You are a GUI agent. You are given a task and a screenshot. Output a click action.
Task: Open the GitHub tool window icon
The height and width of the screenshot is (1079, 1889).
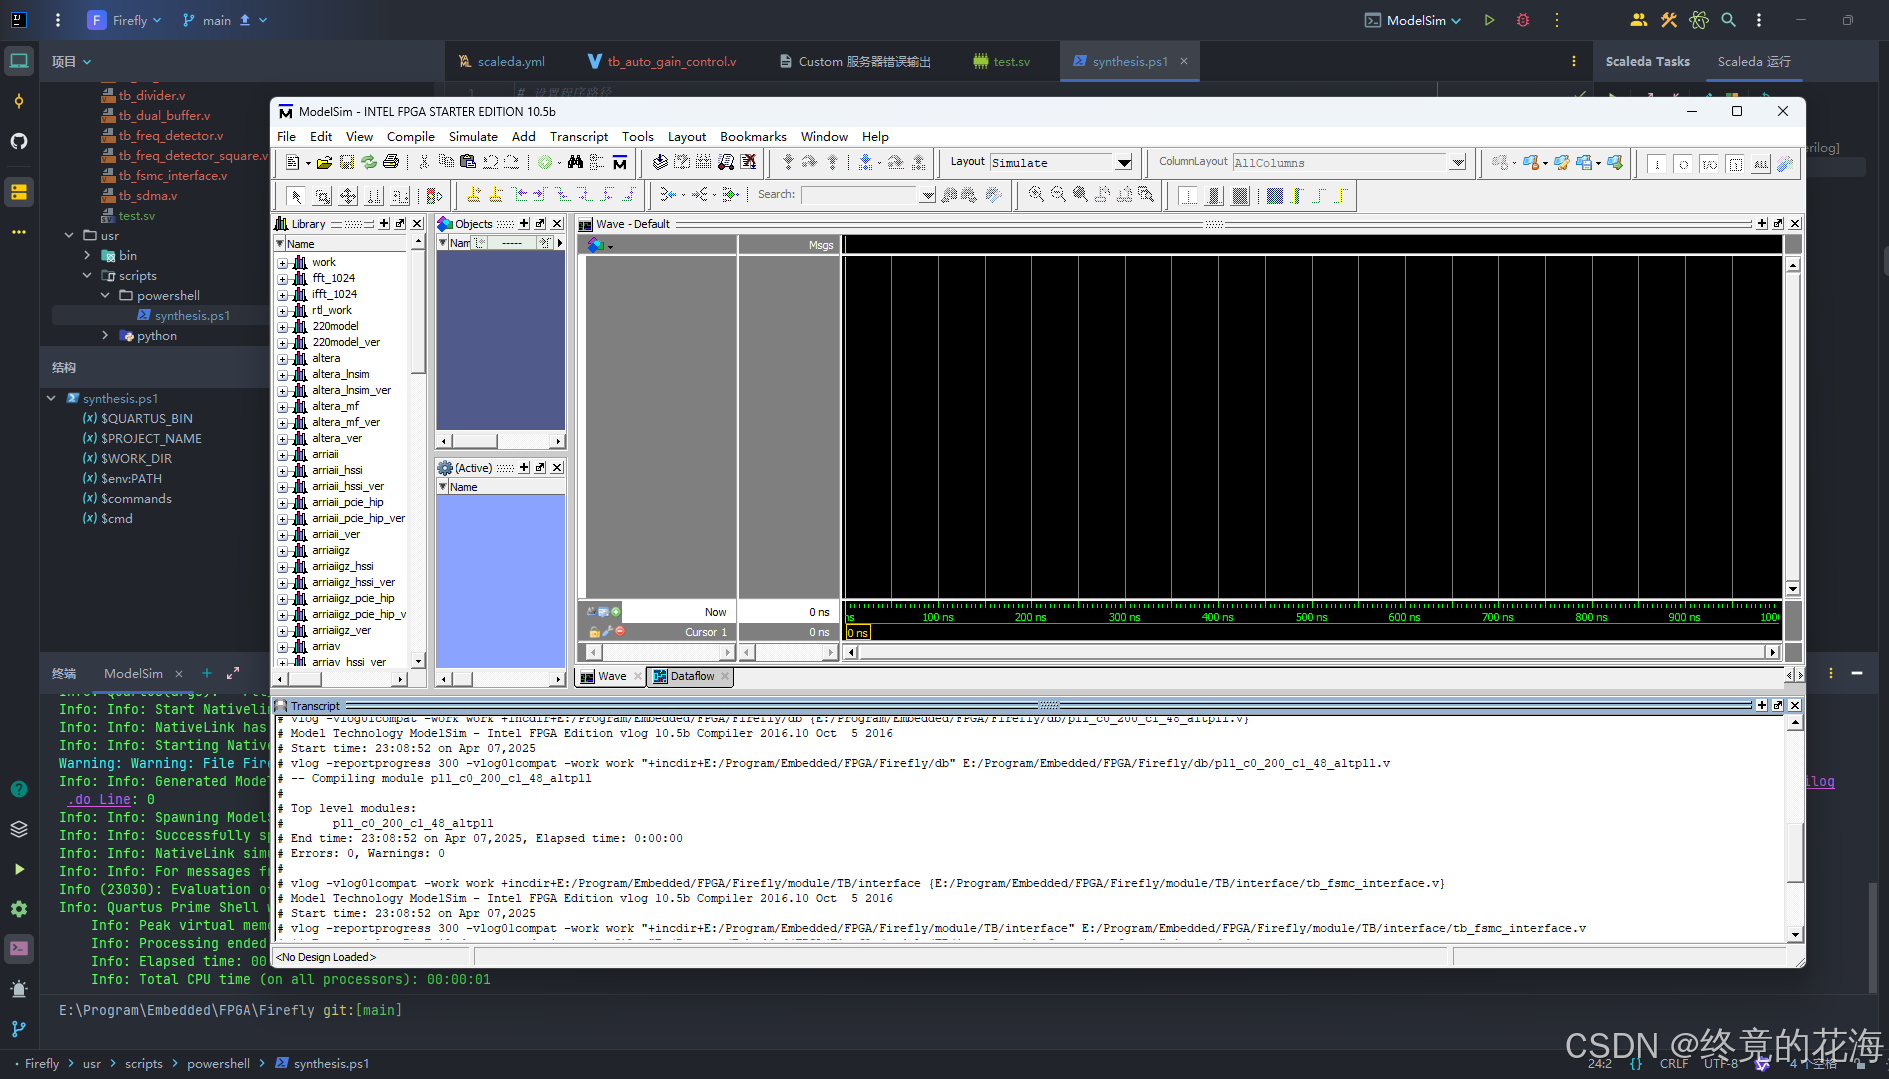pyautogui.click(x=19, y=141)
